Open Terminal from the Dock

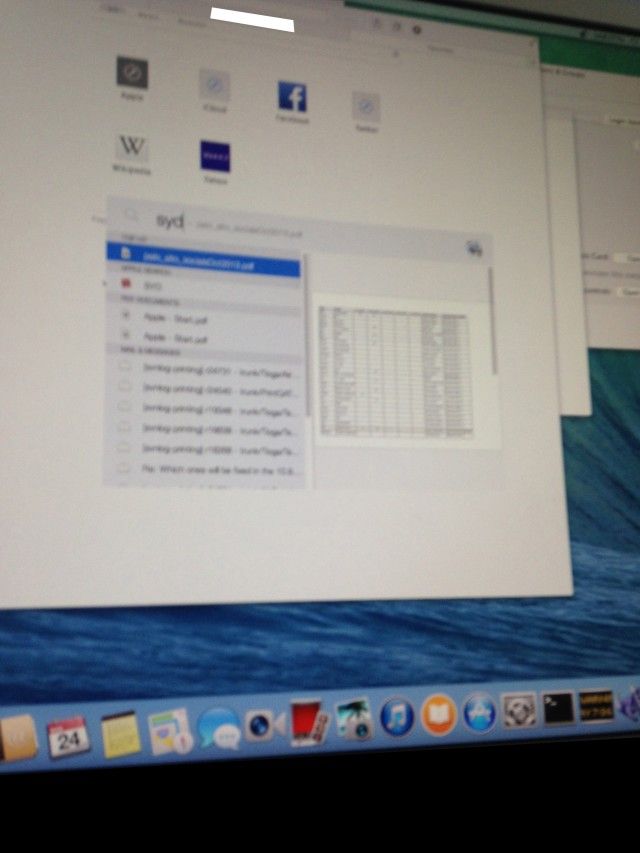pos(558,709)
